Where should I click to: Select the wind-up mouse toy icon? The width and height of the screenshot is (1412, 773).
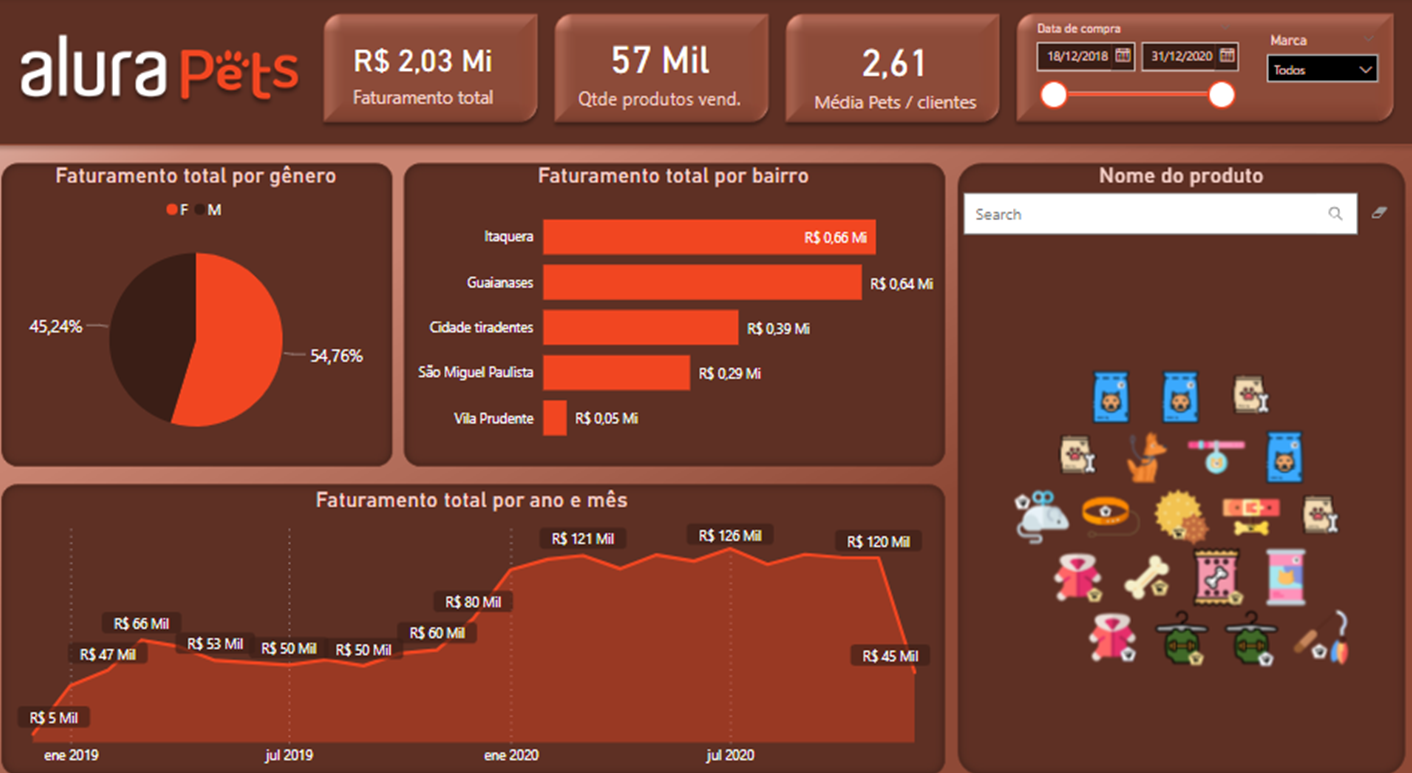[x=1041, y=516]
